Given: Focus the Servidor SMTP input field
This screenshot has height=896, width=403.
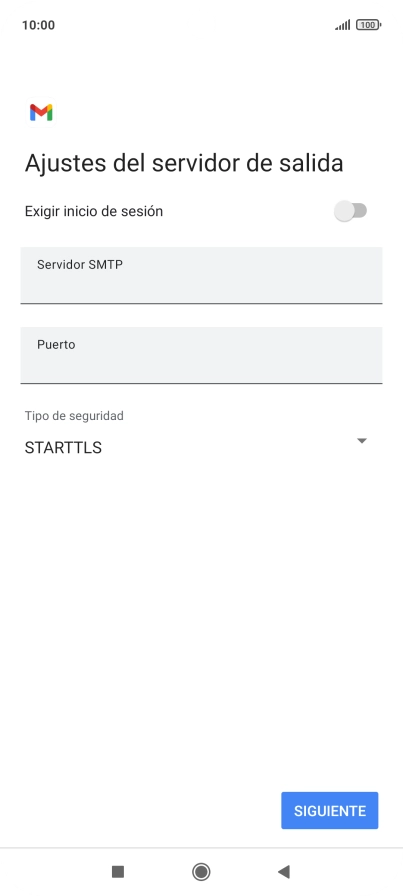Looking at the screenshot, I should click(201, 275).
